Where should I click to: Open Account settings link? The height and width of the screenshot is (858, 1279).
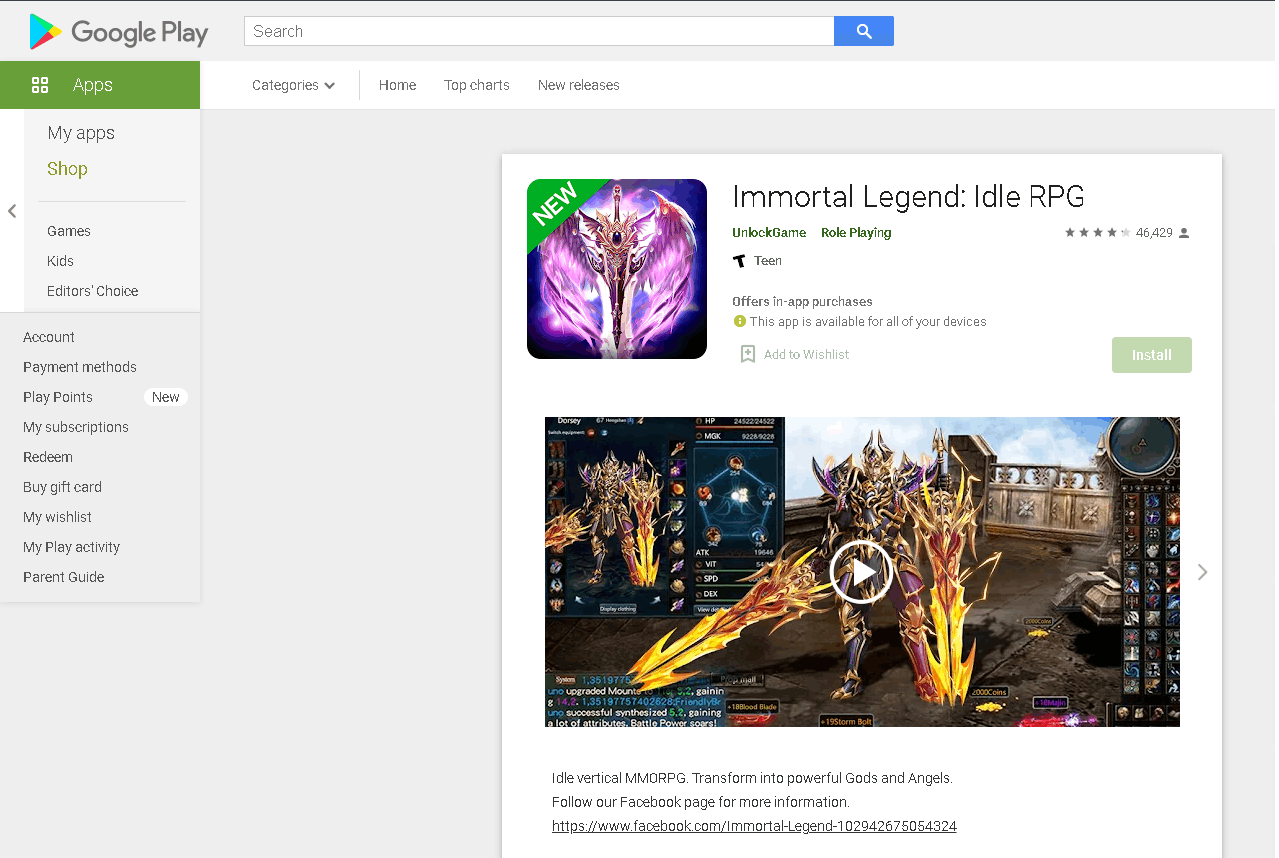49,337
